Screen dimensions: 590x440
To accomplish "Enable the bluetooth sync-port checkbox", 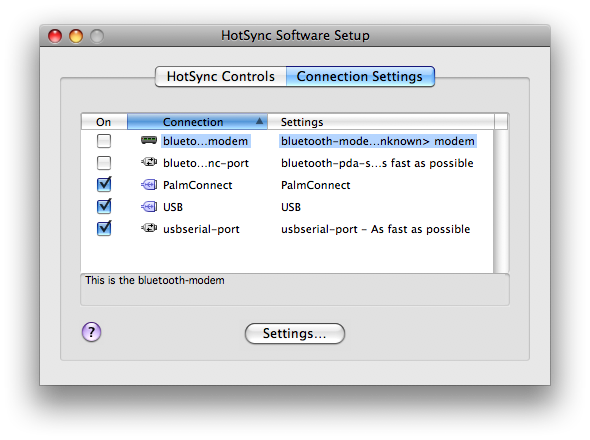I will point(104,163).
